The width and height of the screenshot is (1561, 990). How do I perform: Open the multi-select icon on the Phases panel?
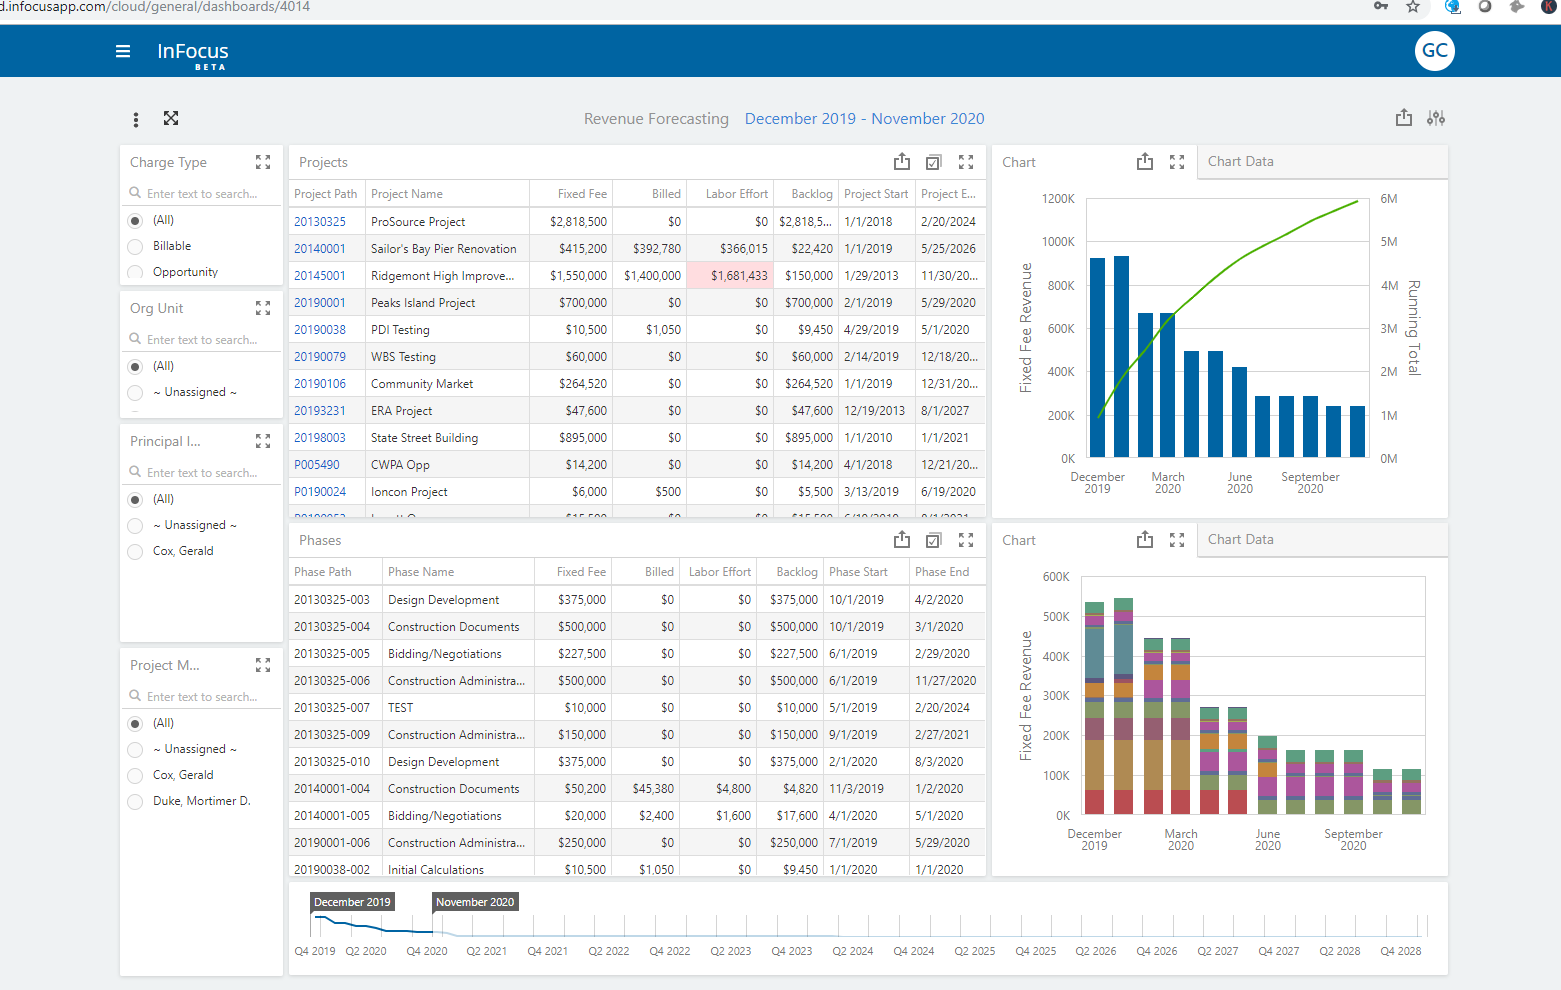933,539
